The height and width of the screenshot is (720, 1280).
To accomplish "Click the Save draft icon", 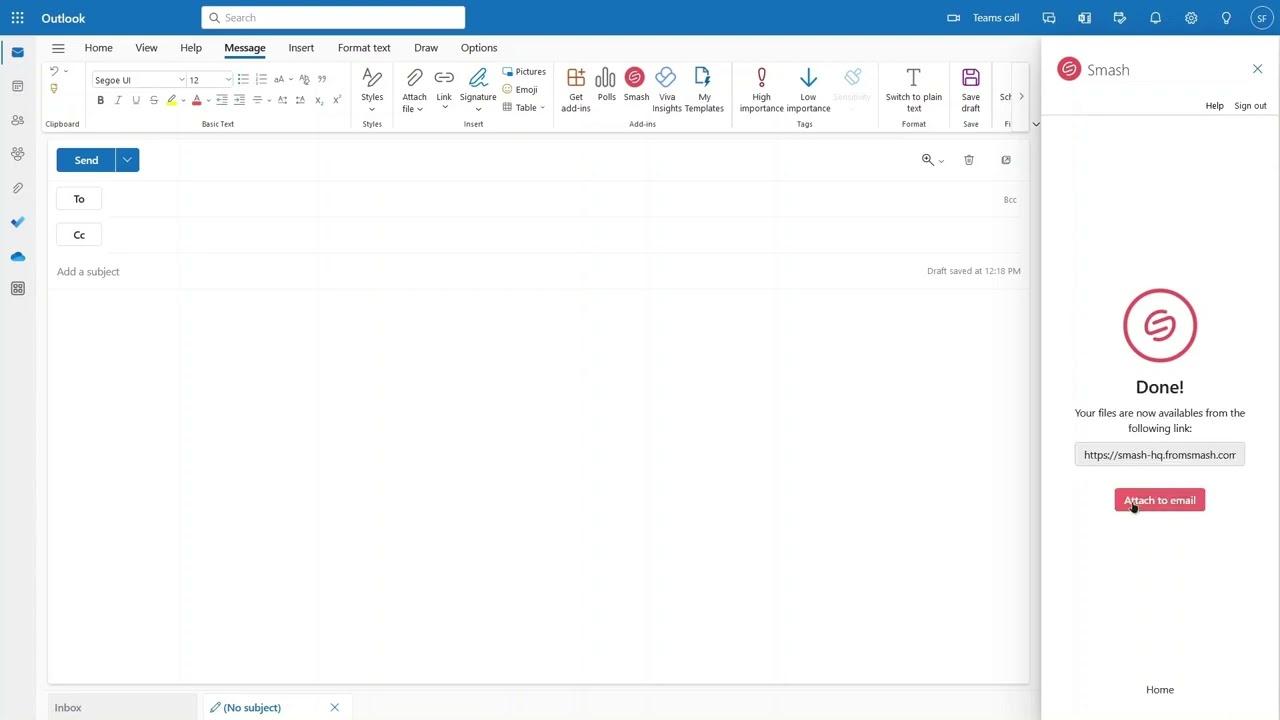I will coord(971,90).
